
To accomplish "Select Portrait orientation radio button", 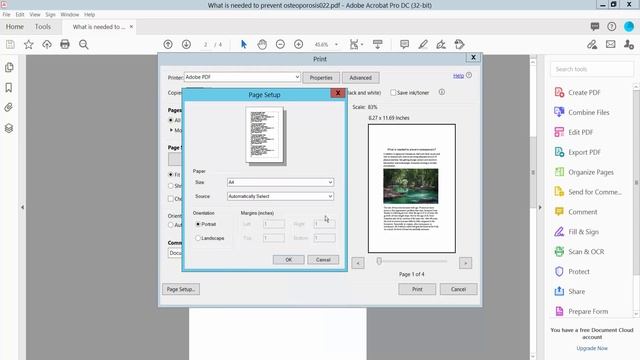I will click(x=198, y=224).
